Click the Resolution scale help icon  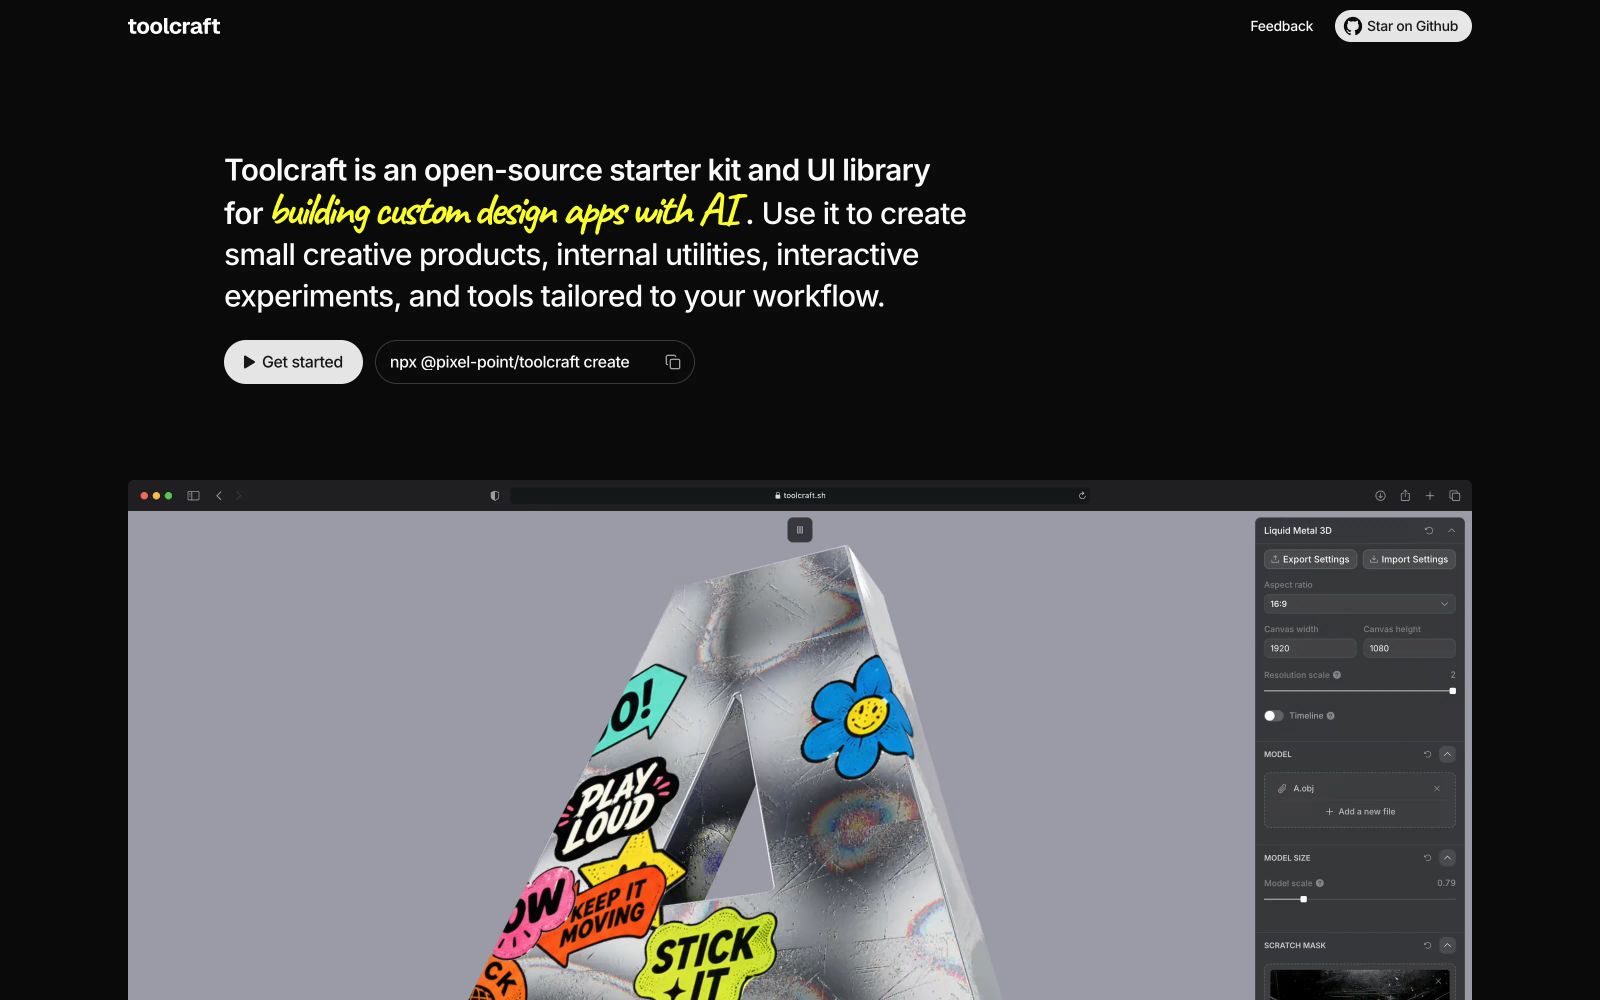point(1337,675)
